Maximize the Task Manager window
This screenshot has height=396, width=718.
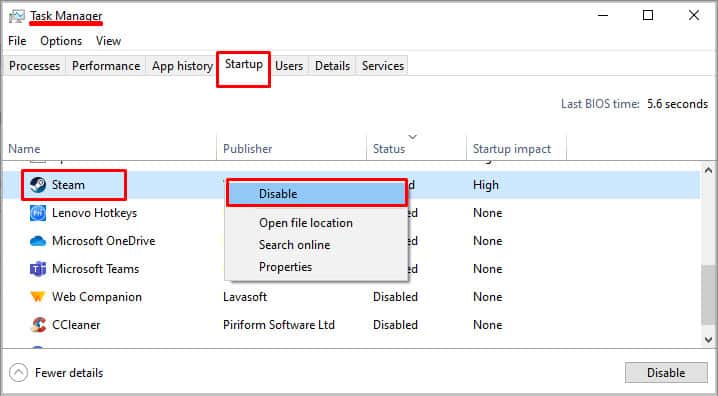tap(648, 16)
